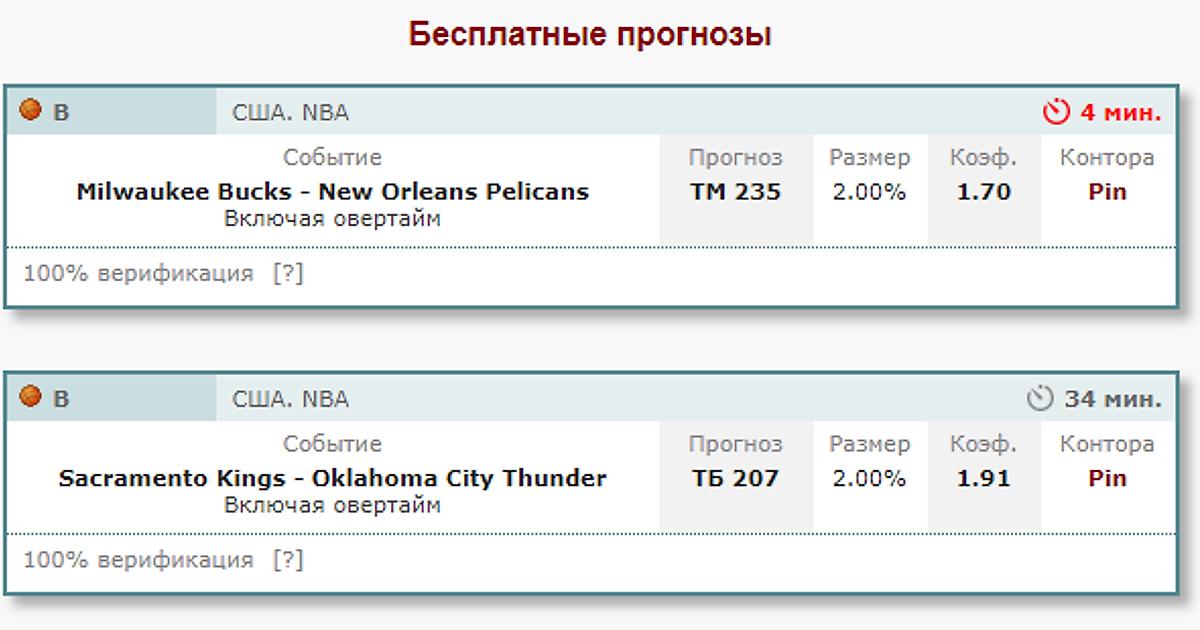Click the basketball icon in the Sacramento Kings card
The width and height of the screenshot is (1200, 630).
click(x=31, y=396)
